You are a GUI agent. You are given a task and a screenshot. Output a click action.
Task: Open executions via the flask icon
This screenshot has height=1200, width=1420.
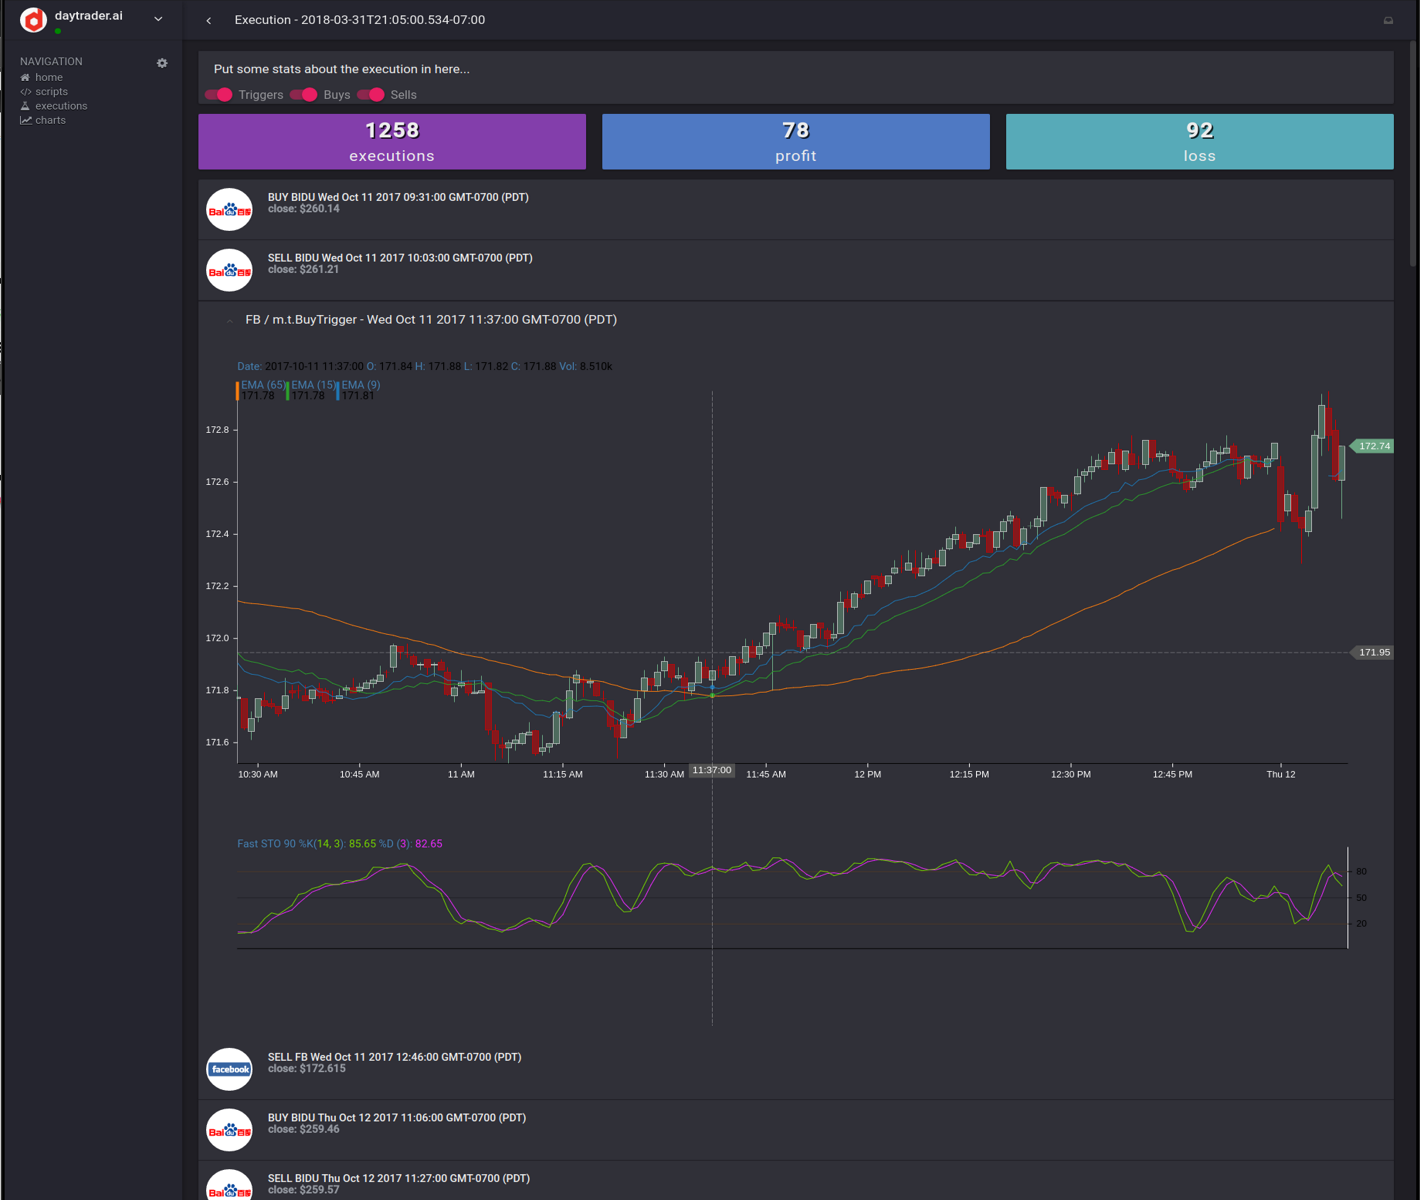[x=25, y=105]
